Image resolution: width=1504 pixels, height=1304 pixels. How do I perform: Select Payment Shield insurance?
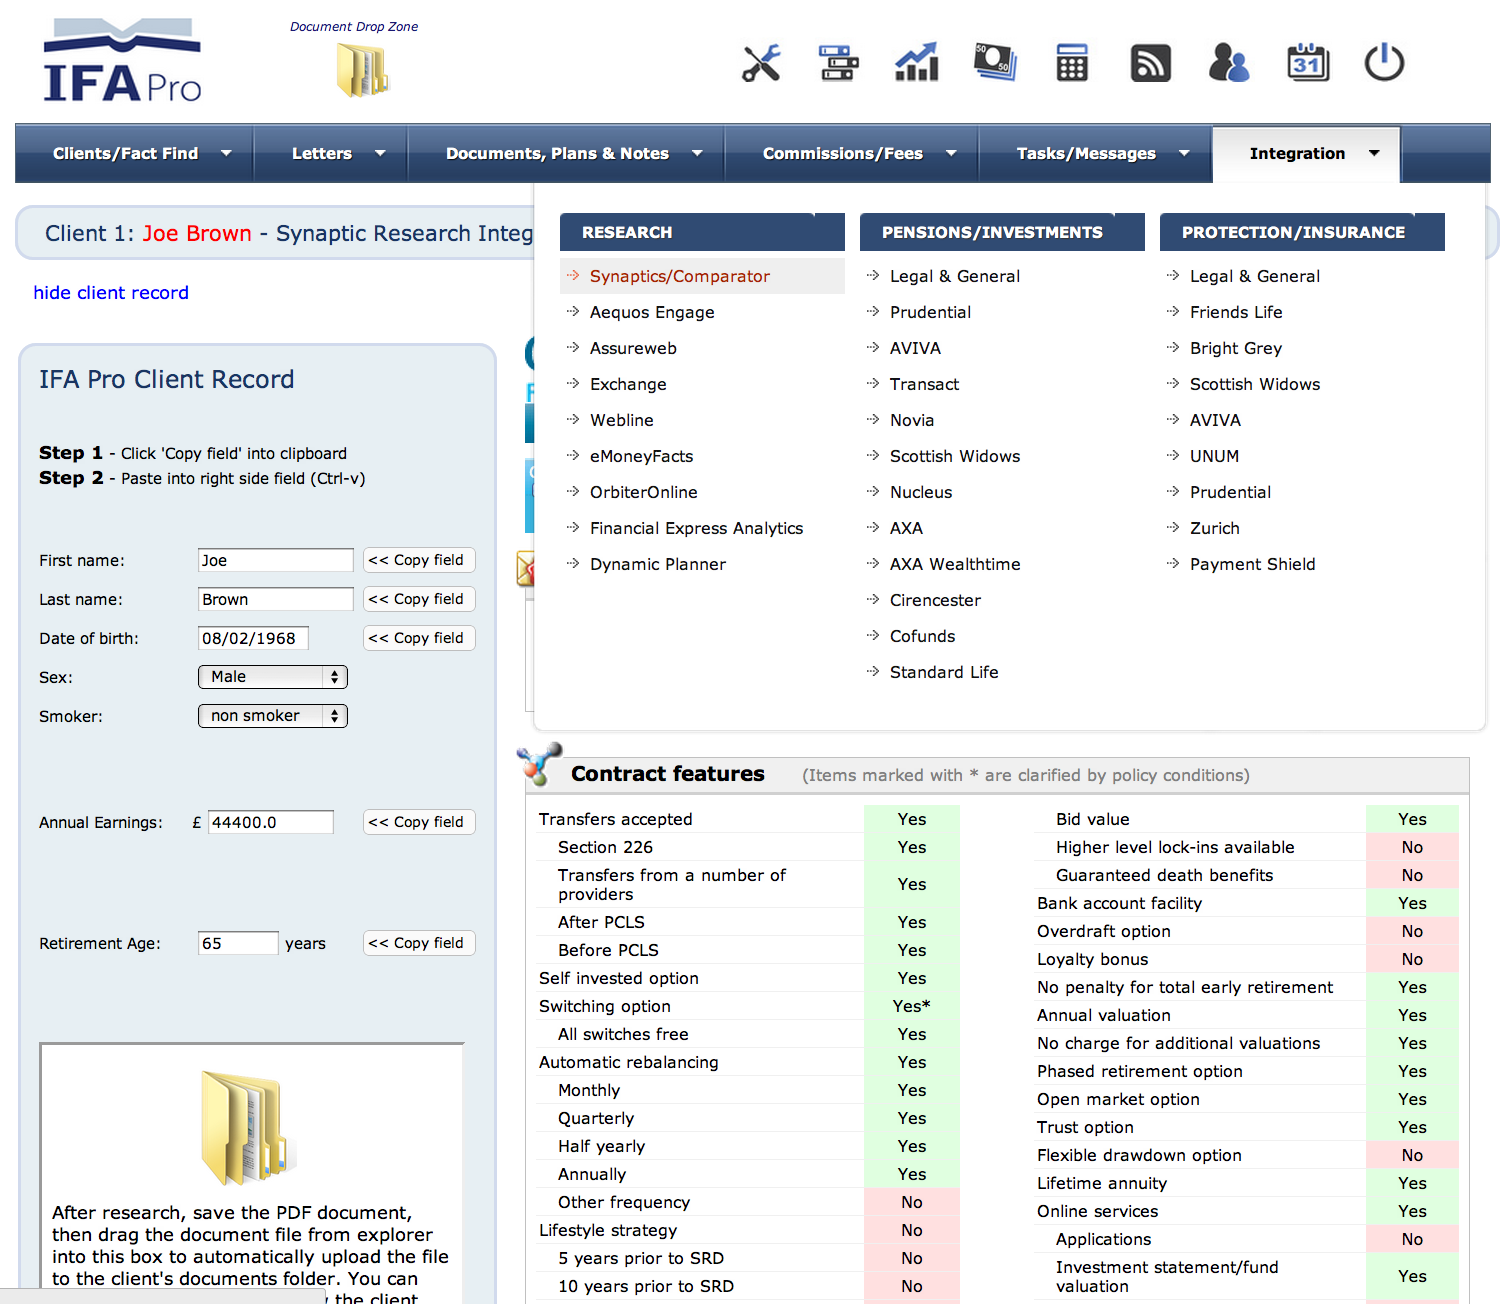pos(1252,564)
